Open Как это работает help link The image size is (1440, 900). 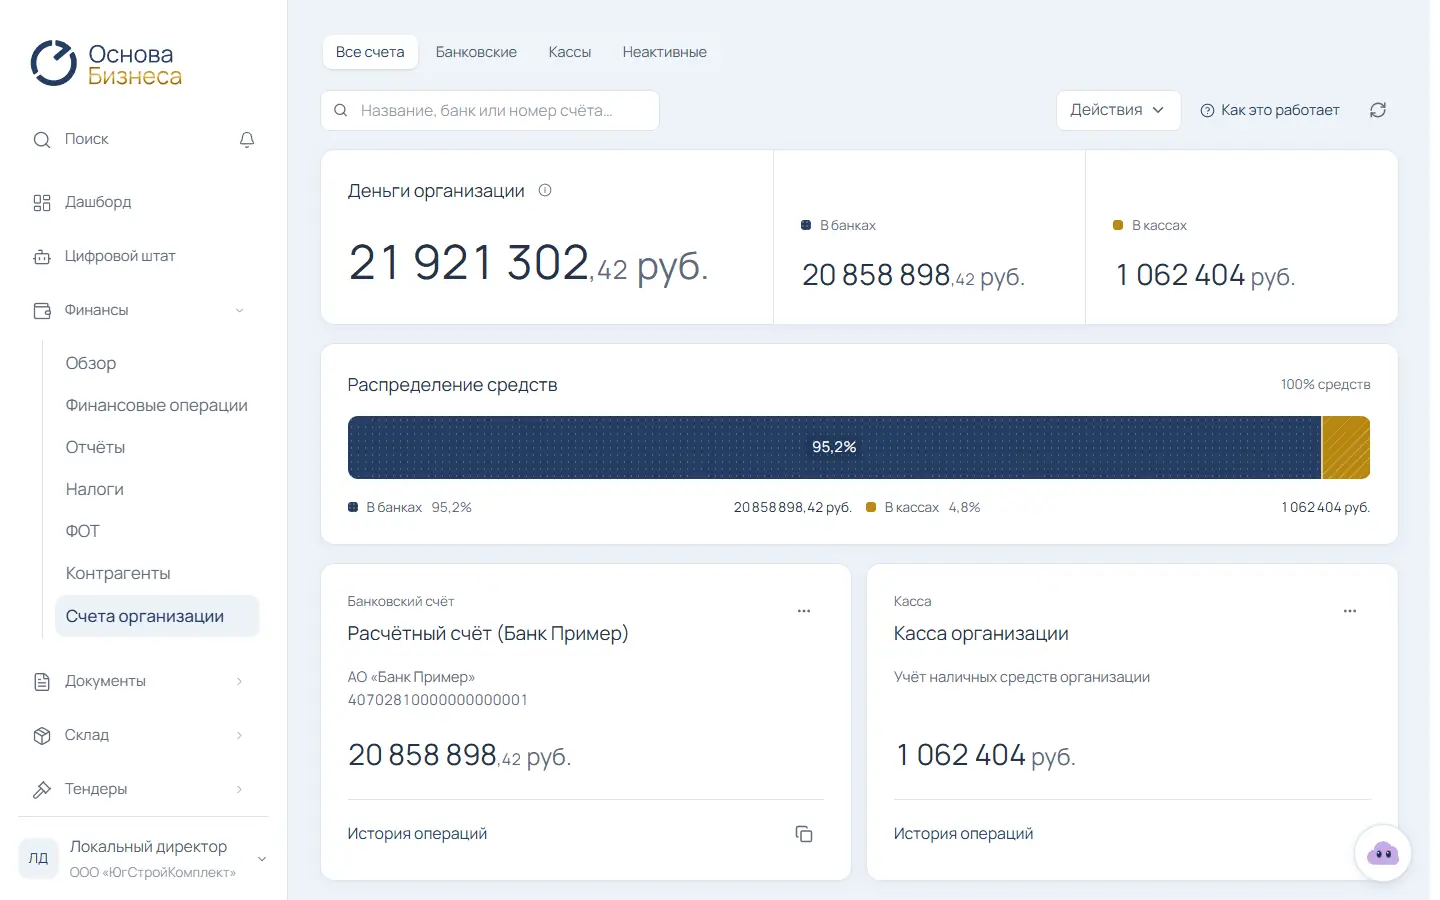[1270, 110]
